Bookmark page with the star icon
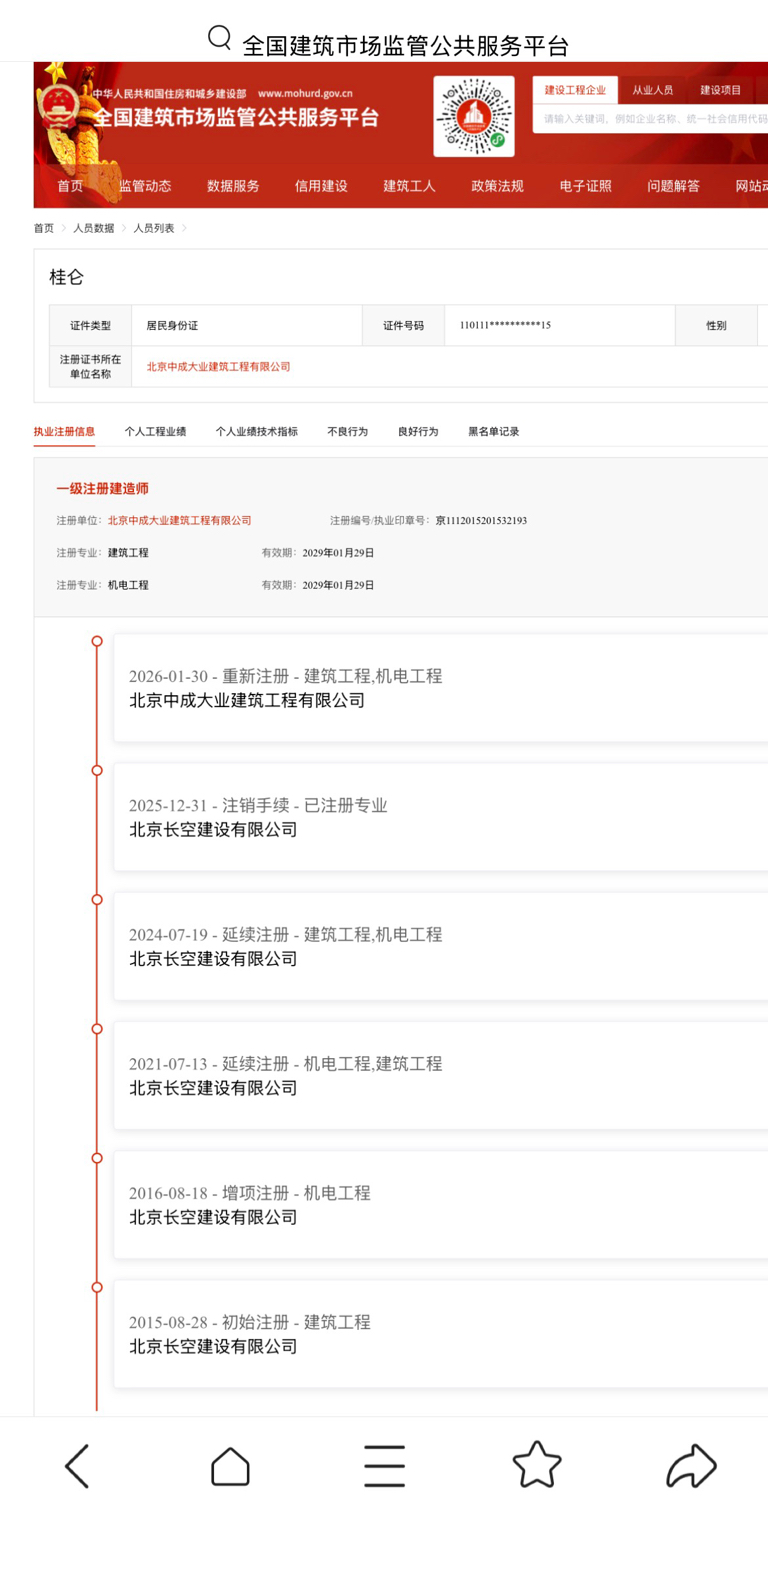Screen dimensions: 768x1584 click(537, 1465)
